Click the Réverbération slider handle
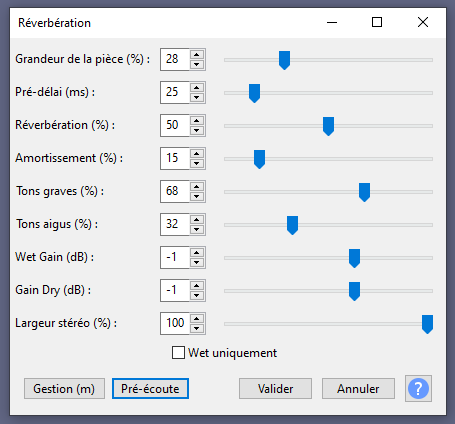 [328, 126]
